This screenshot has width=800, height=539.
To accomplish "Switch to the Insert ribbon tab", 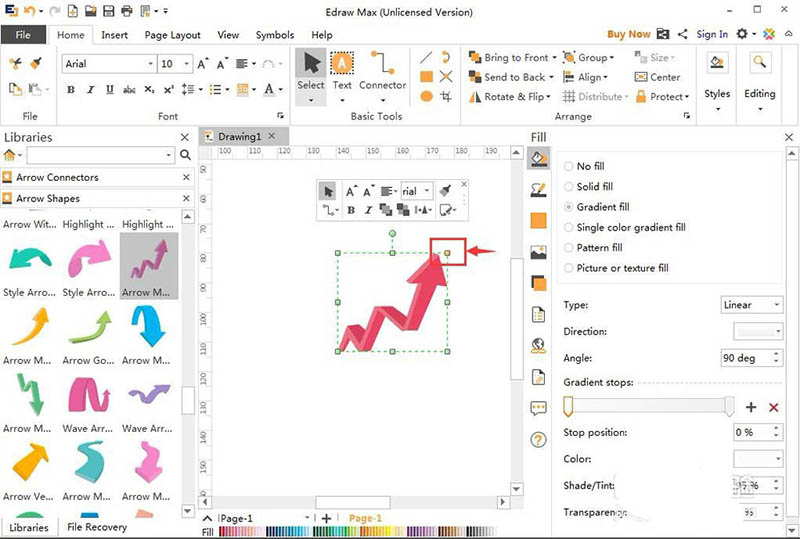I will point(114,35).
